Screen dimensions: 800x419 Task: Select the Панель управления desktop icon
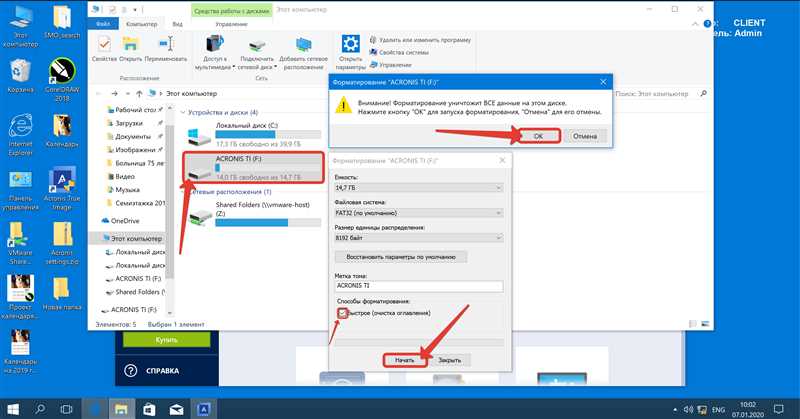click(20, 190)
